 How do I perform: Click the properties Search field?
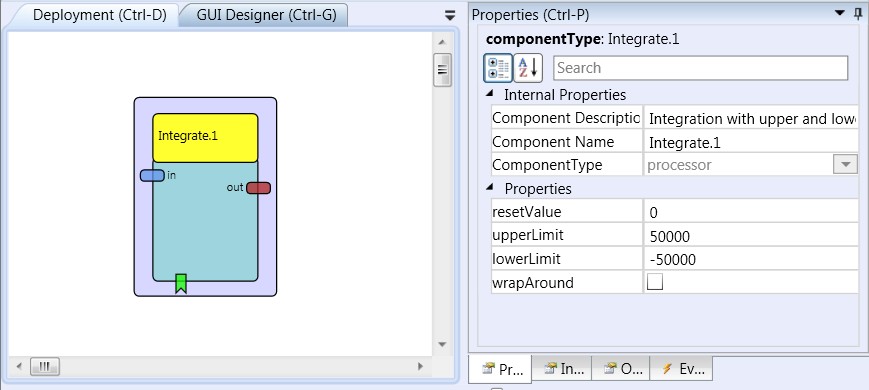tap(701, 68)
